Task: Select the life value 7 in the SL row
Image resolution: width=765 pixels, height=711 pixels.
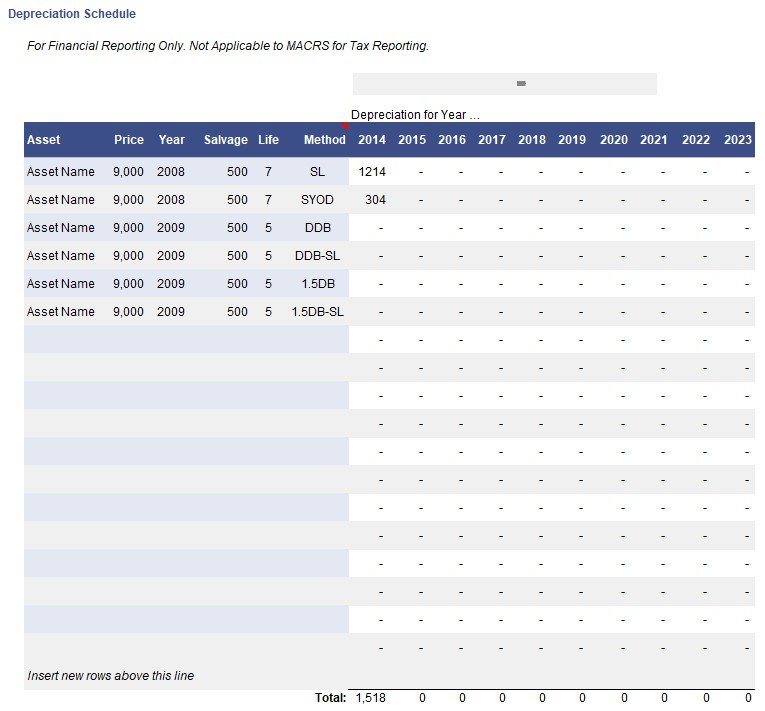Action: pyautogui.click(x=268, y=172)
